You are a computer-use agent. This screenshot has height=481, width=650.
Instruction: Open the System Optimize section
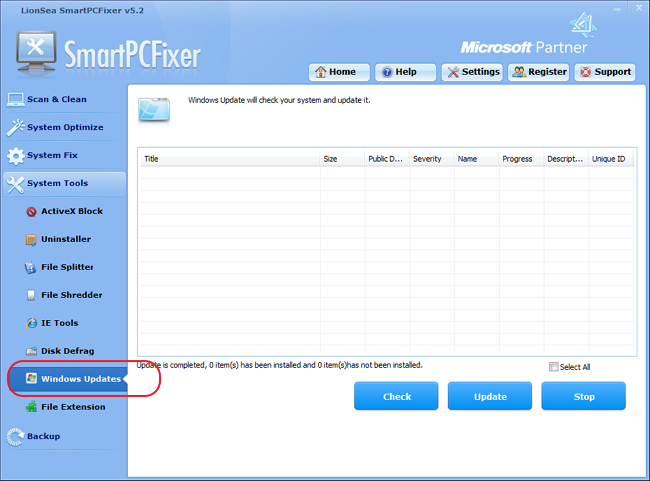point(64,127)
